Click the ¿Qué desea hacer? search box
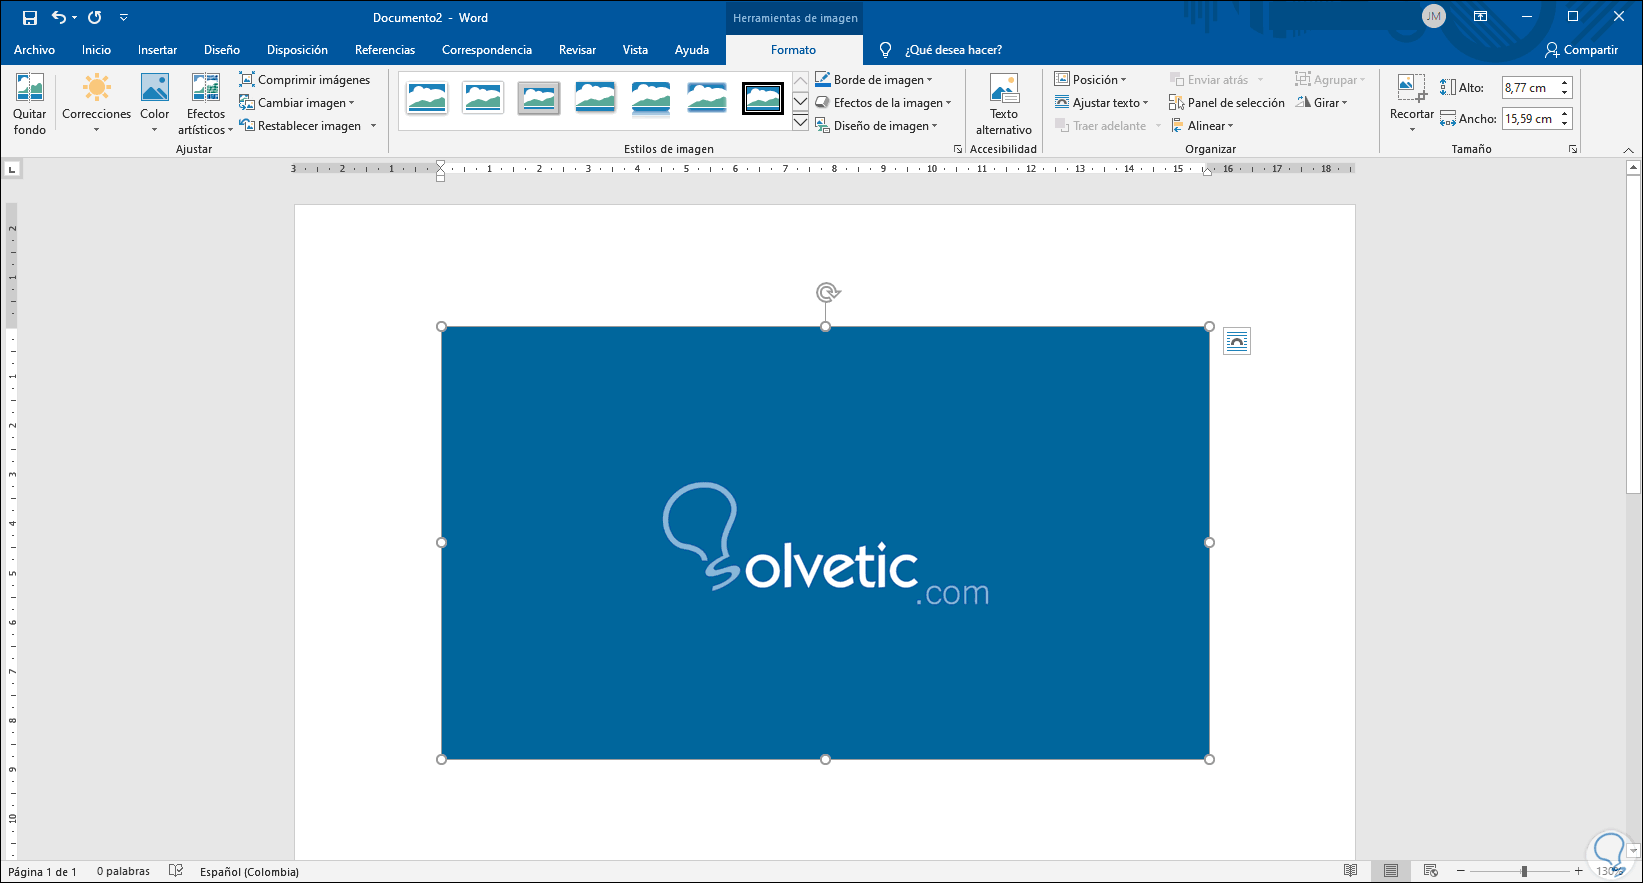Screen dimensions: 1643x883 click(953, 50)
